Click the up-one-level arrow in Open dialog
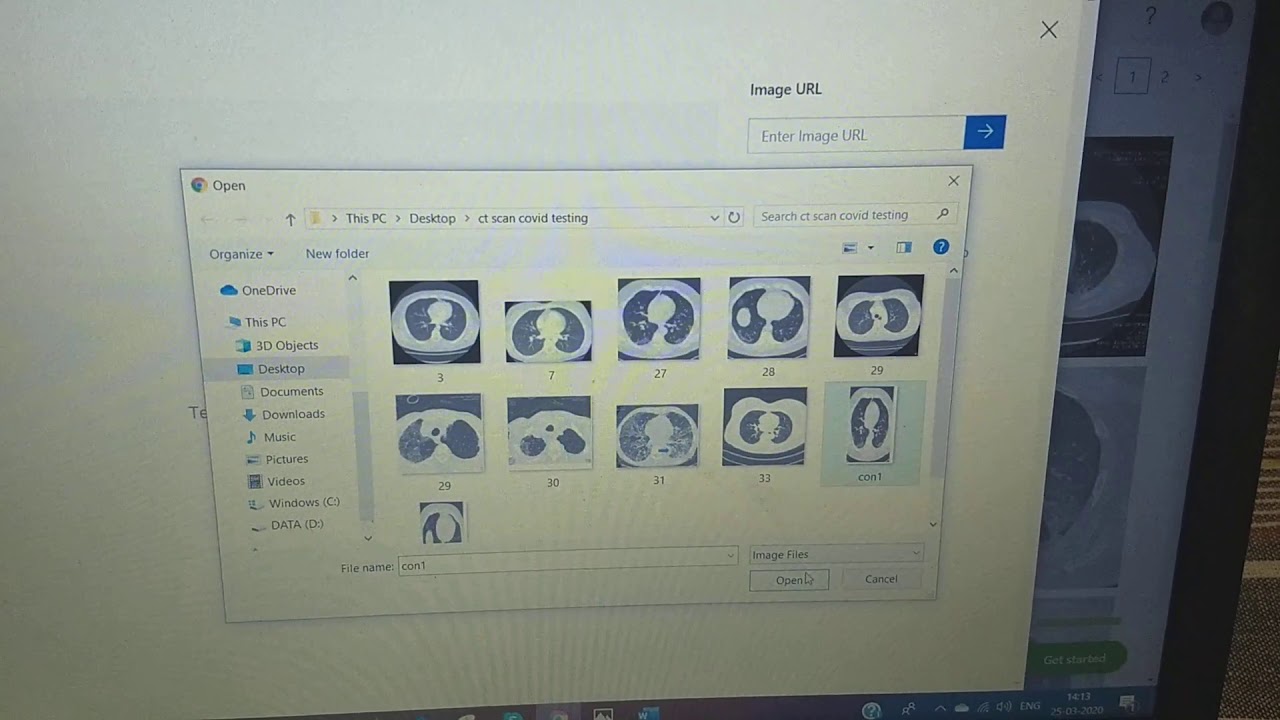 coord(290,219)
